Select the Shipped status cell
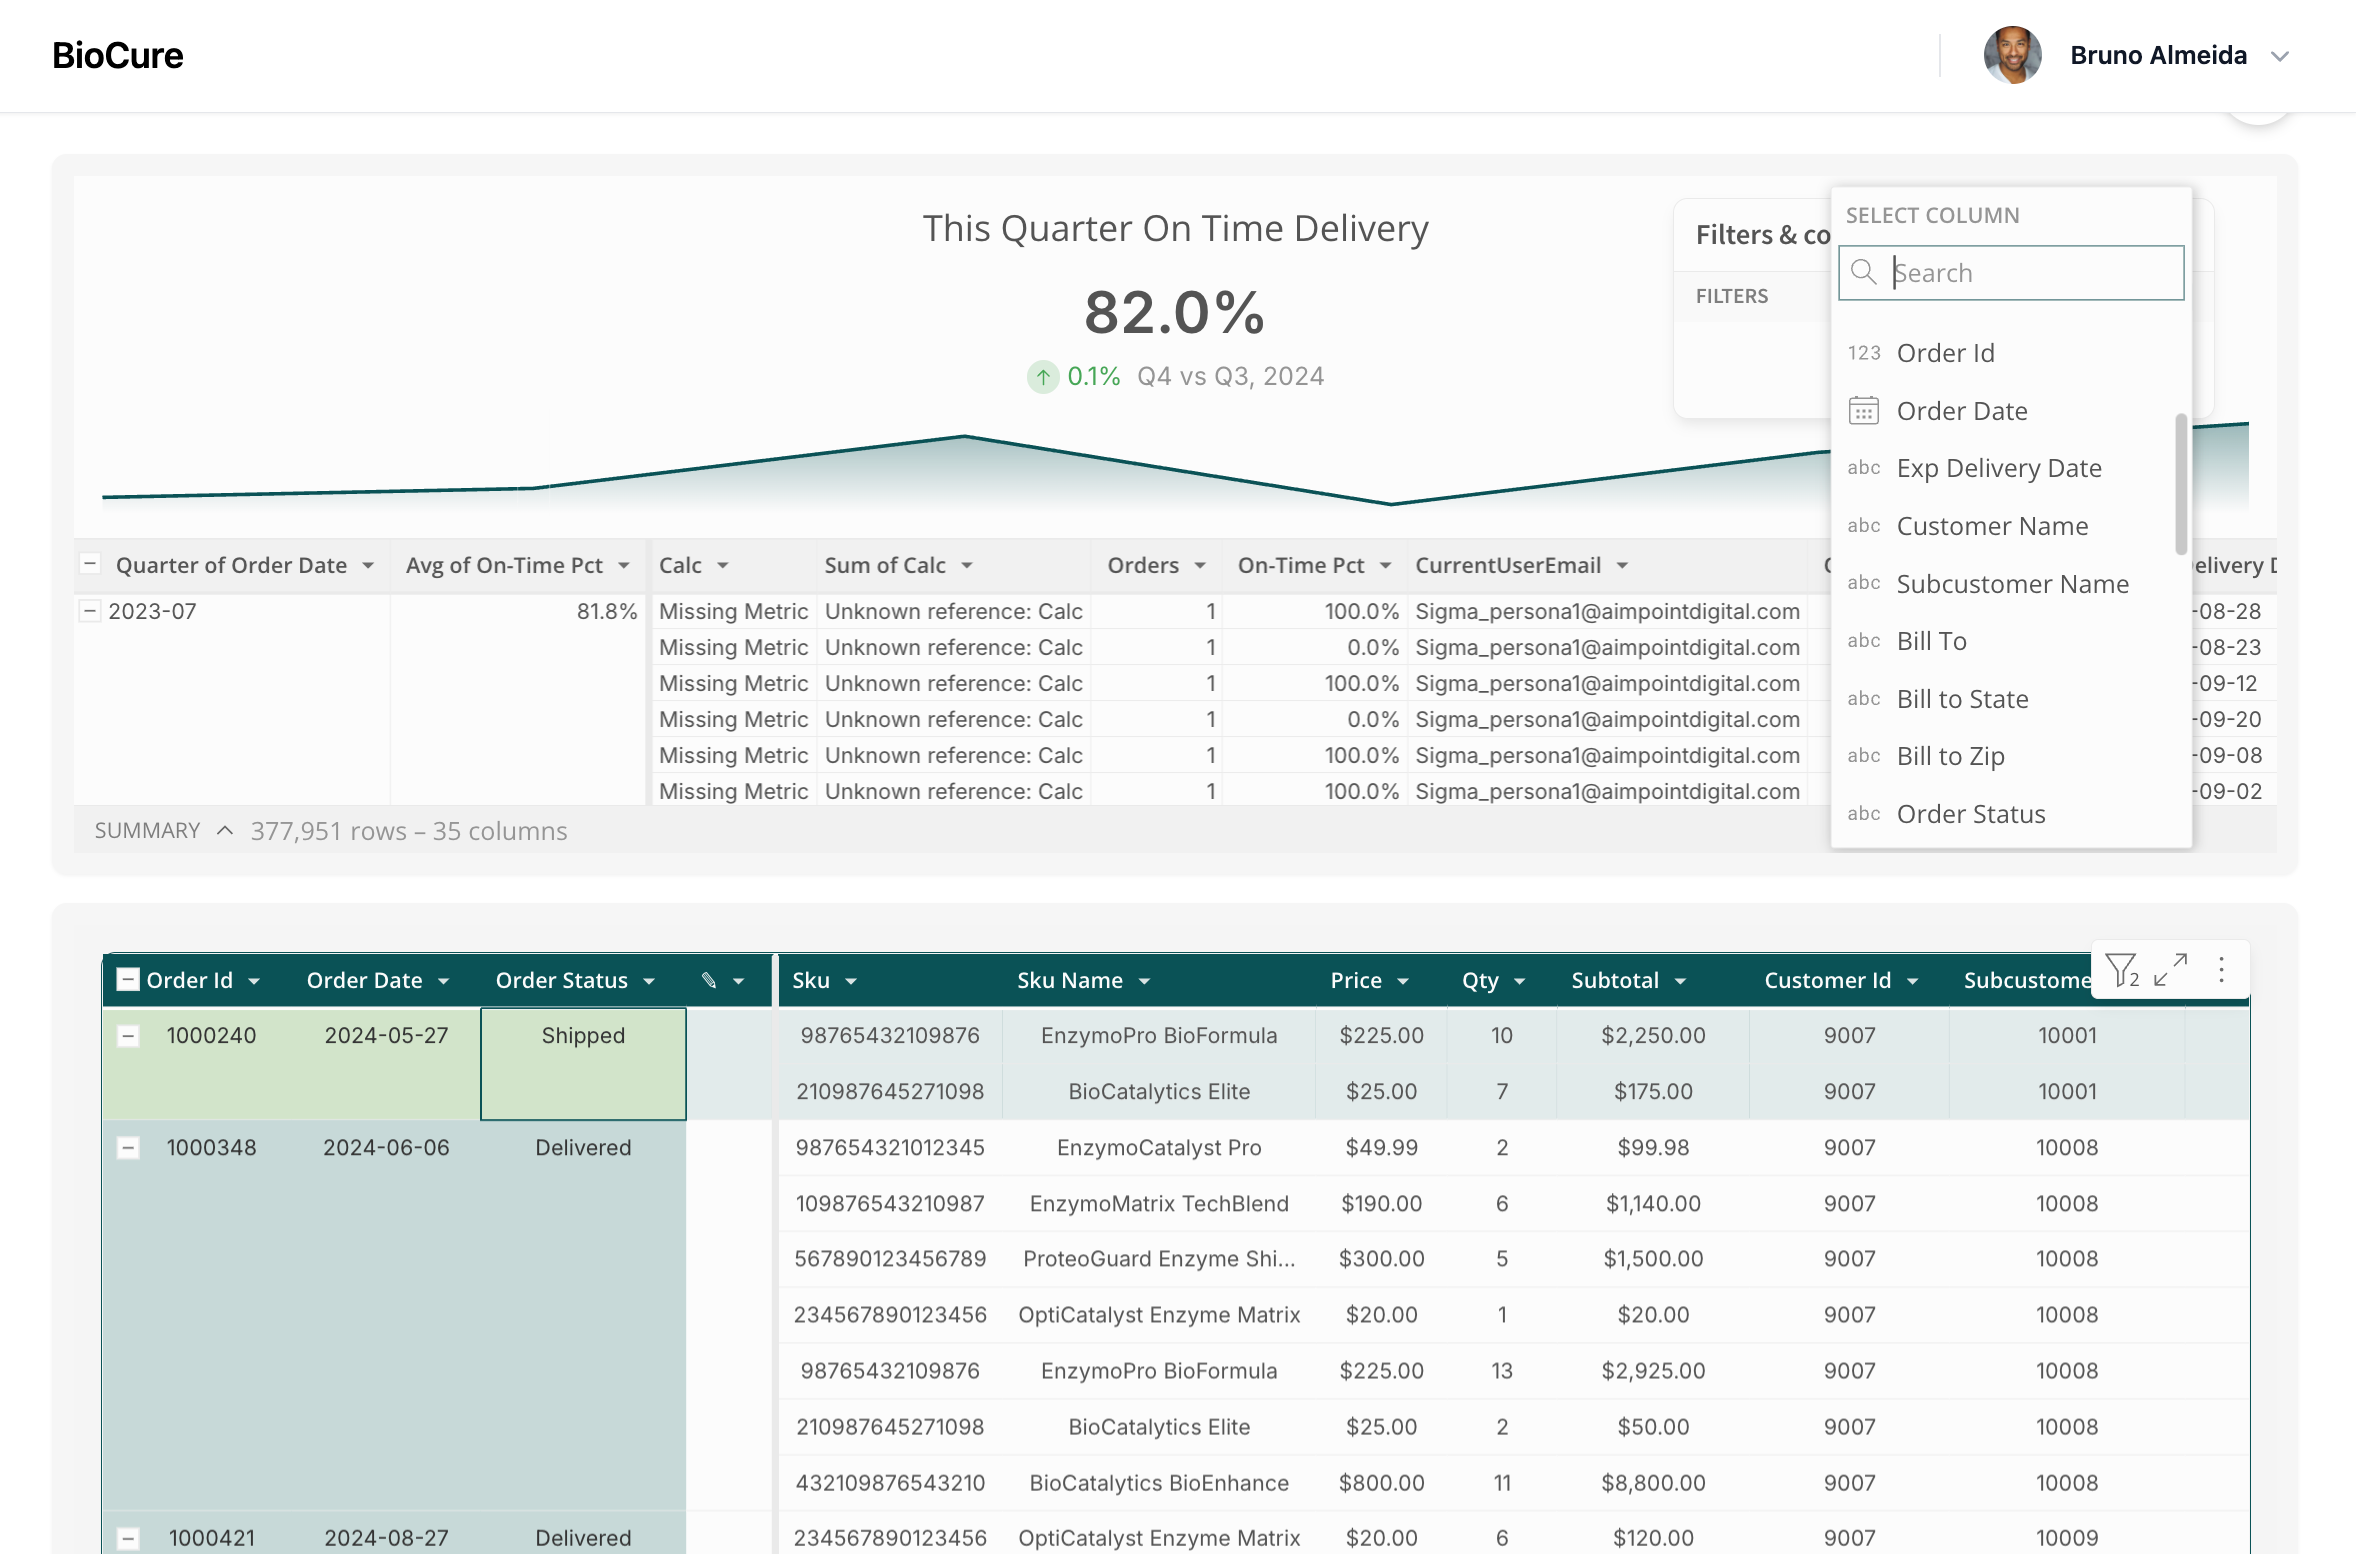The height and width of the screenshot is (1554, 2356). [x=583, y=1064]
